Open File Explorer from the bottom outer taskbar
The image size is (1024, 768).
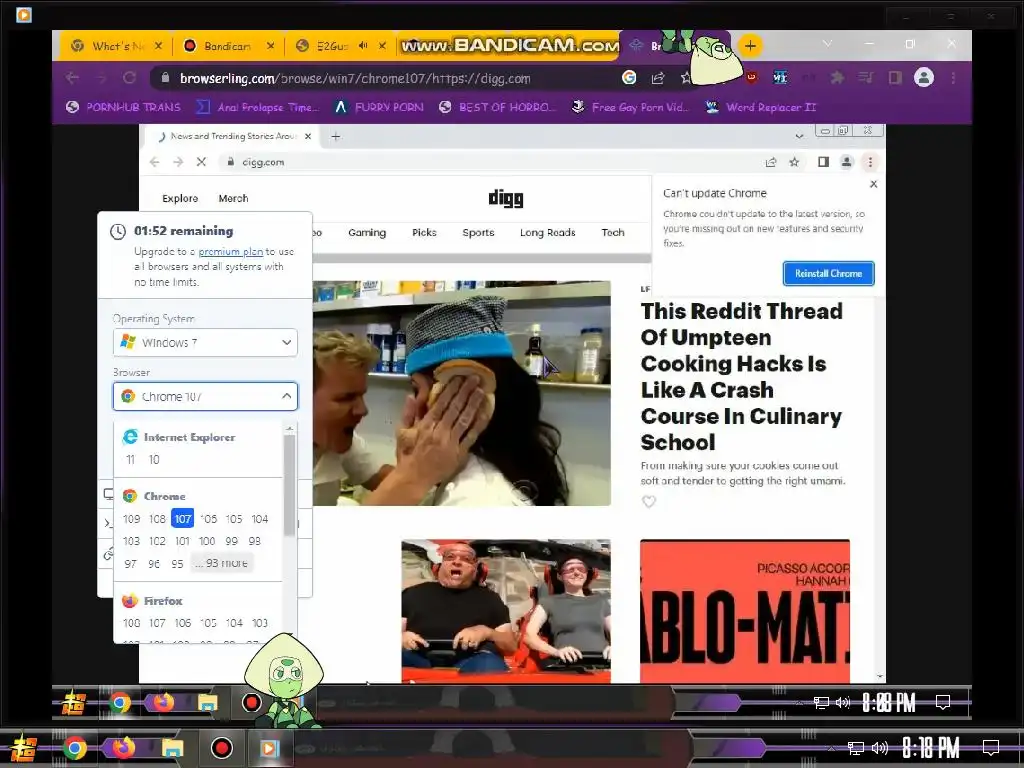point(172,748)
